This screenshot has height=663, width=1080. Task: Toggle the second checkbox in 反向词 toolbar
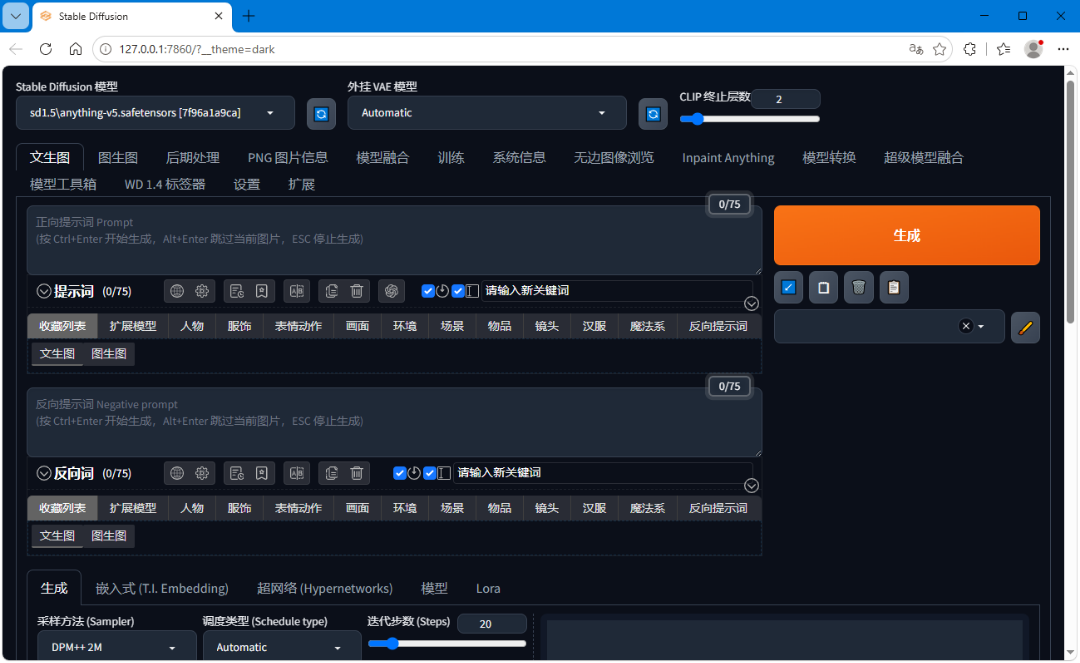coord(430,473)
